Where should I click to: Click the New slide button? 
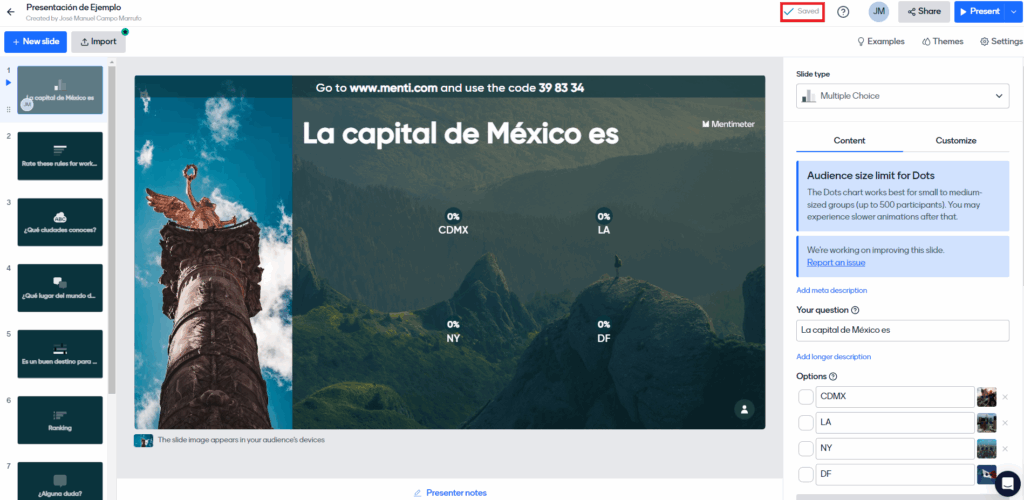coord(35,41)
